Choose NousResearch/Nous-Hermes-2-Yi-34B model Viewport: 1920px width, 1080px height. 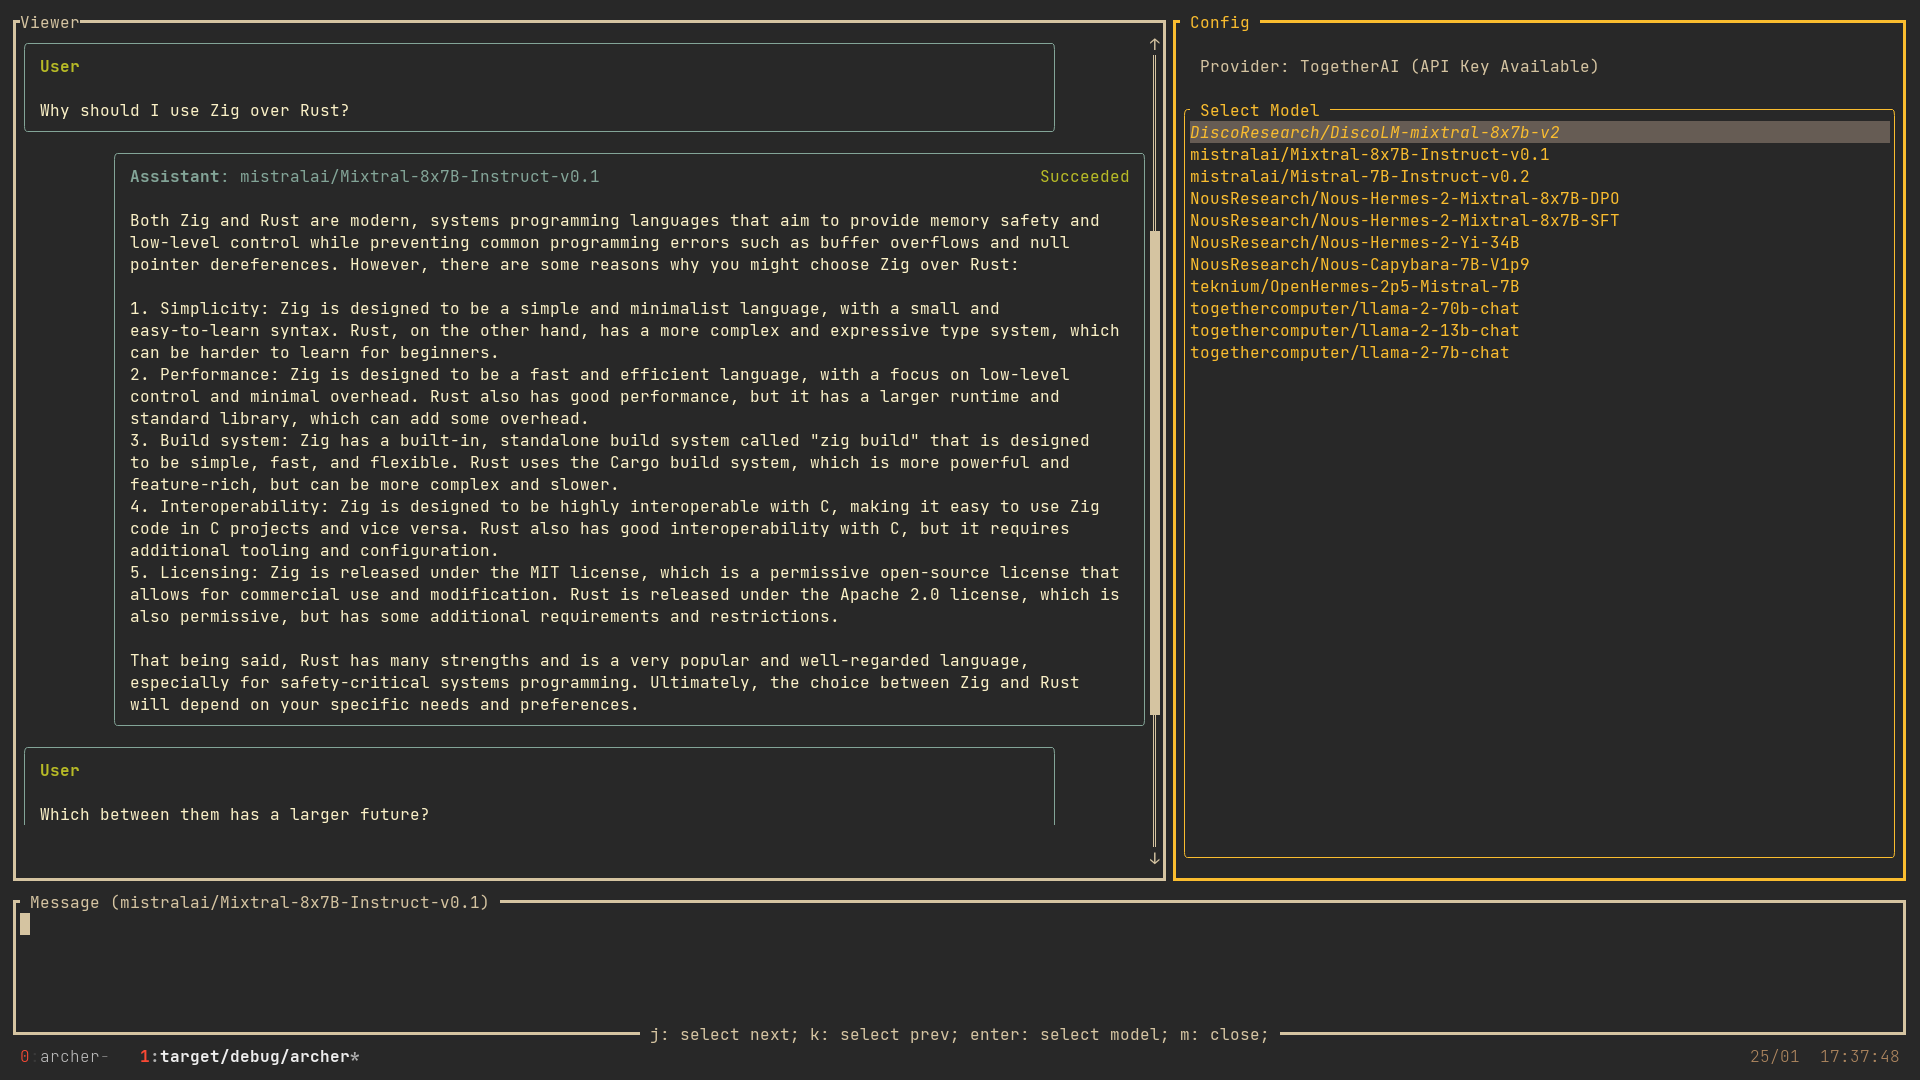coord(1354,242)
